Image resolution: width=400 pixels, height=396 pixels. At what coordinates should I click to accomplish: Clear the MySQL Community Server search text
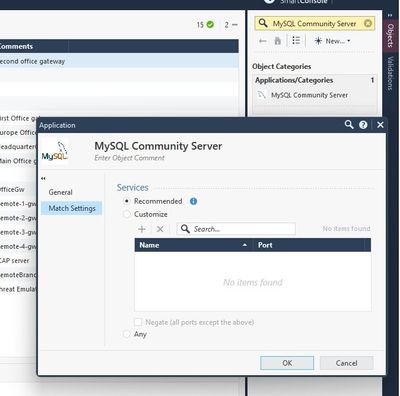[x=368, y=23]
